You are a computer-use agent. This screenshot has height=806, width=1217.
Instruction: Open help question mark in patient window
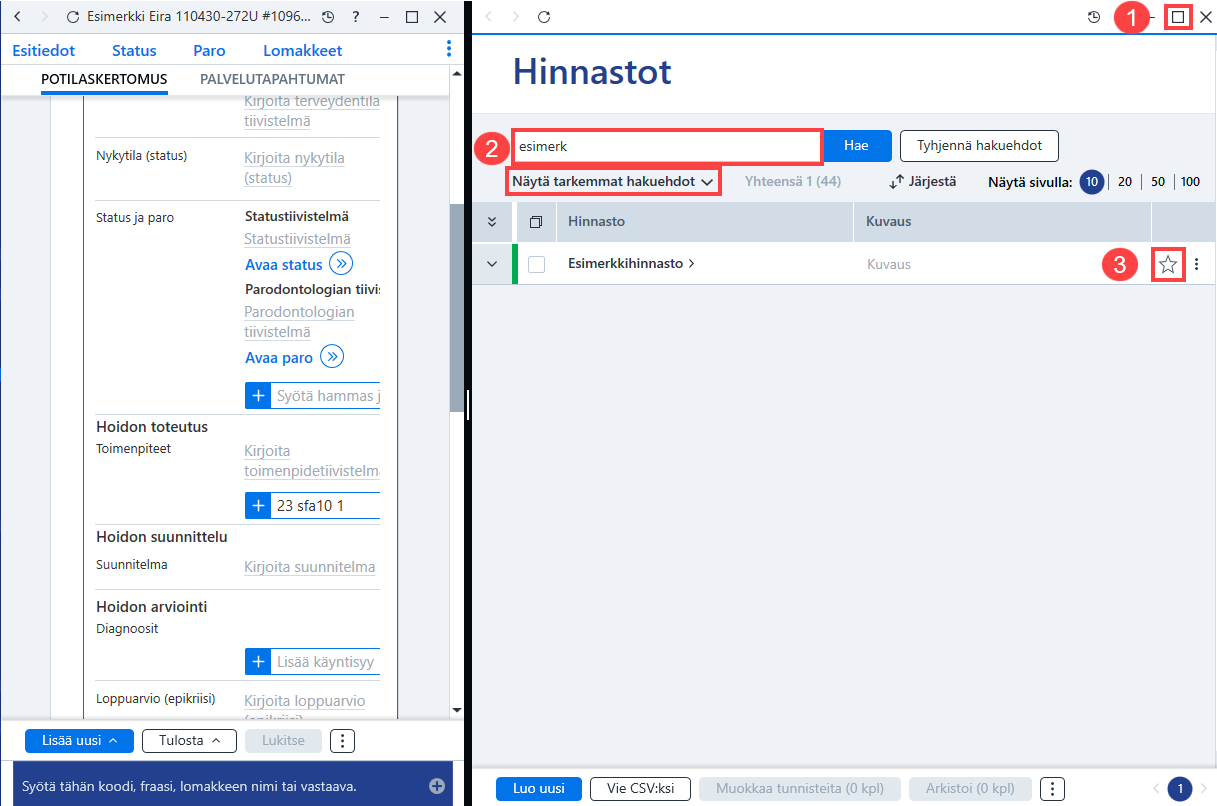coord(356,18)
